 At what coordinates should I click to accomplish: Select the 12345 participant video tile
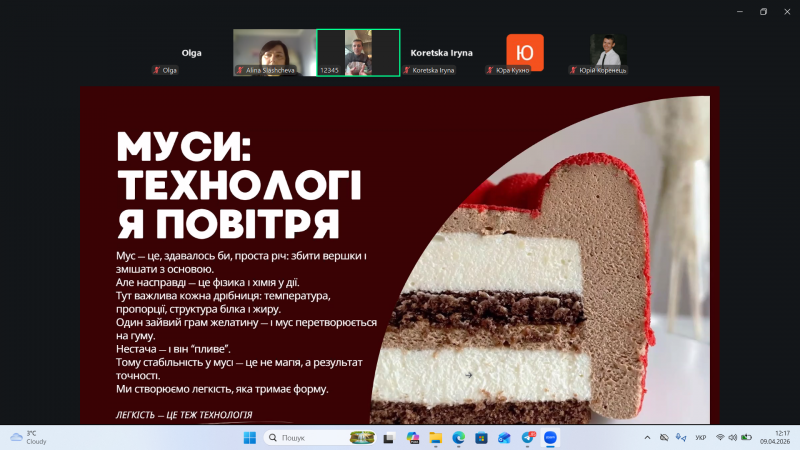358,52
